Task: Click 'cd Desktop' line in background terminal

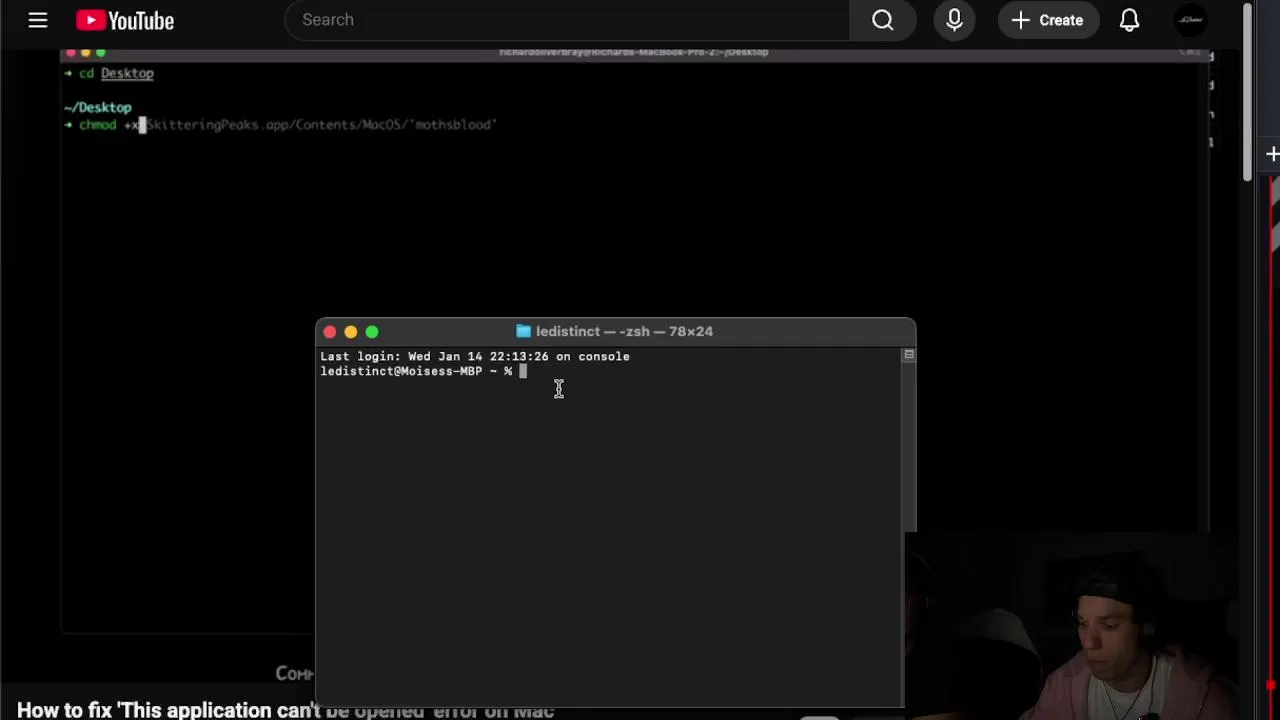Action: 116,73
